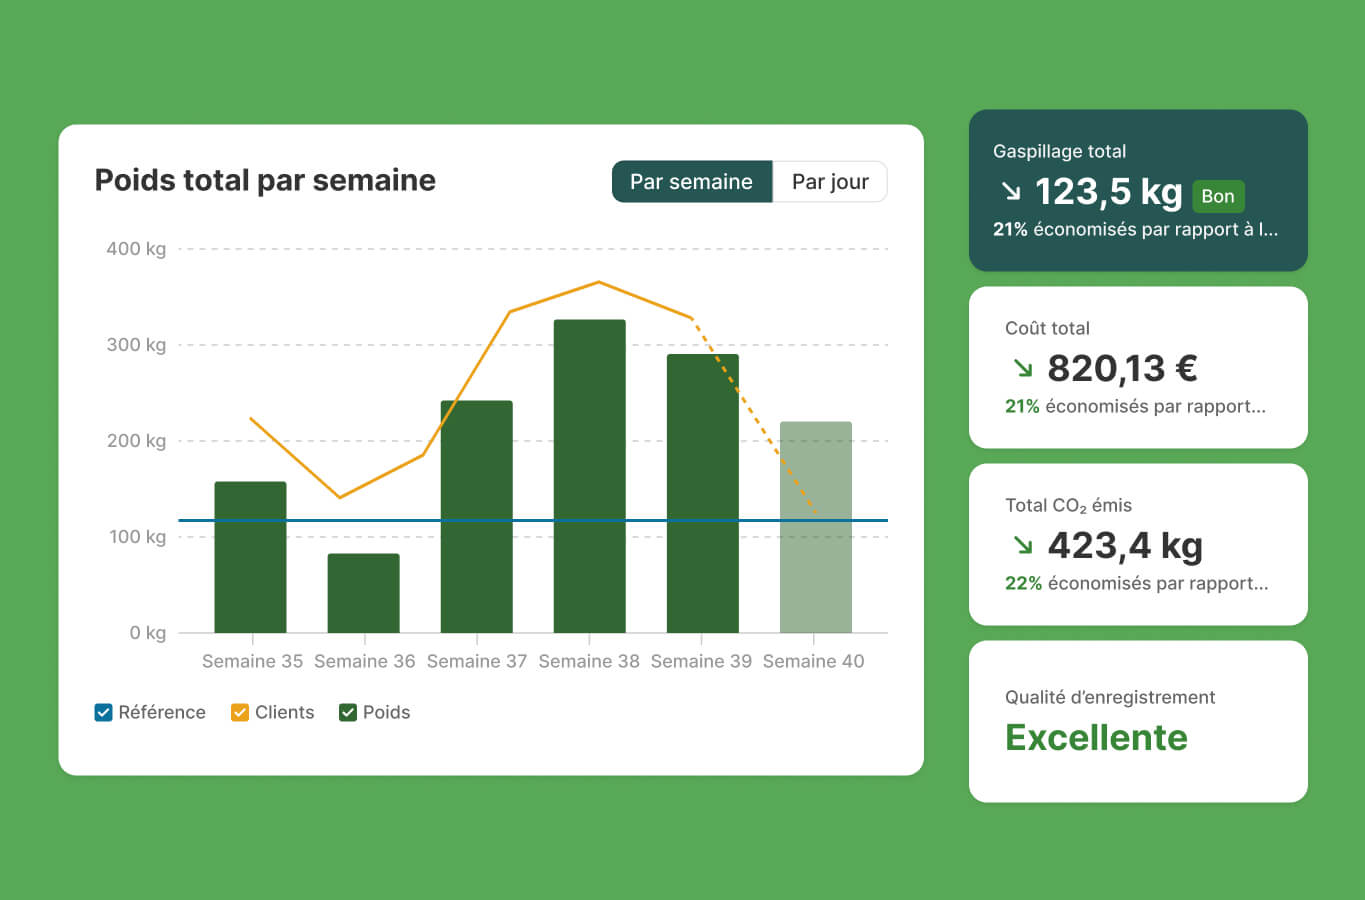Click the 400 kg axis label
The image size is (1365, 900).
coord(136,249)
